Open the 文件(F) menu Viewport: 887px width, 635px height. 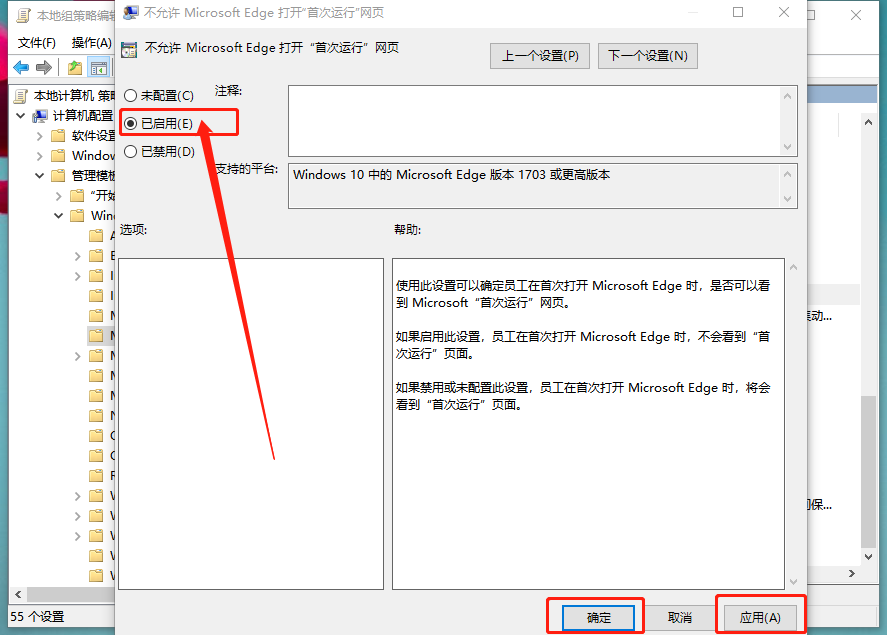tap(37, 43)
